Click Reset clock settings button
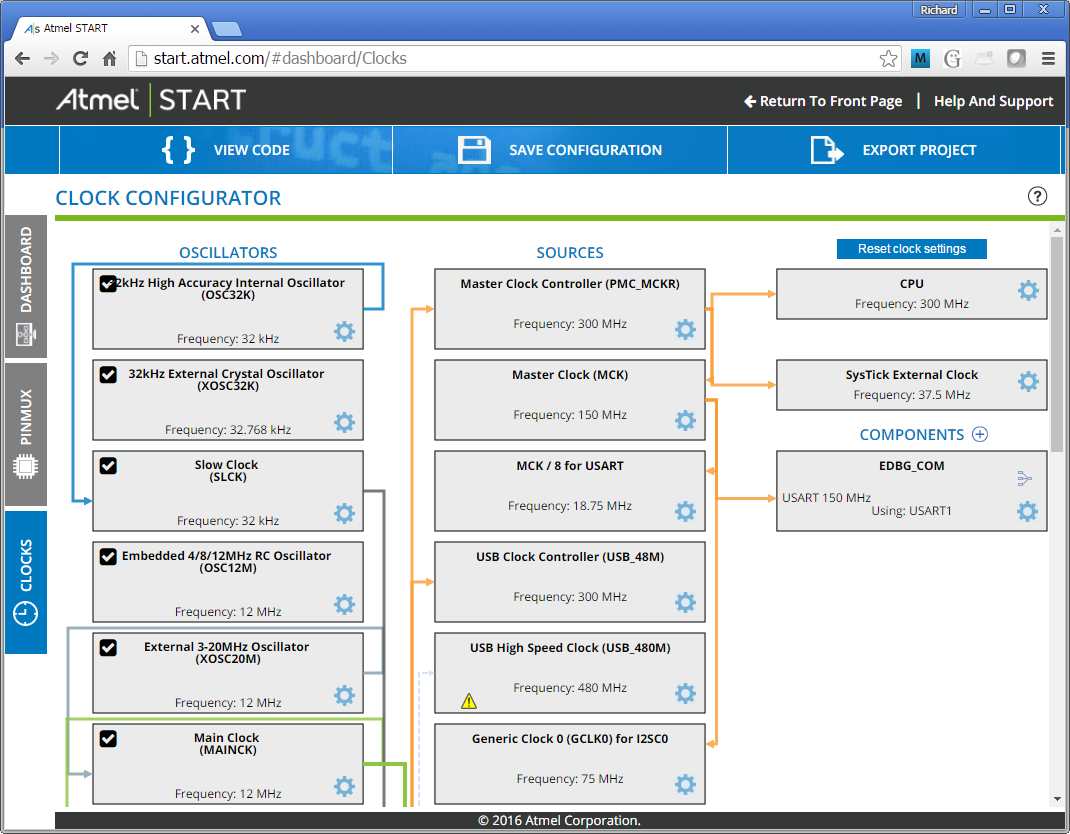1070x834 pixels. point(912,249)
